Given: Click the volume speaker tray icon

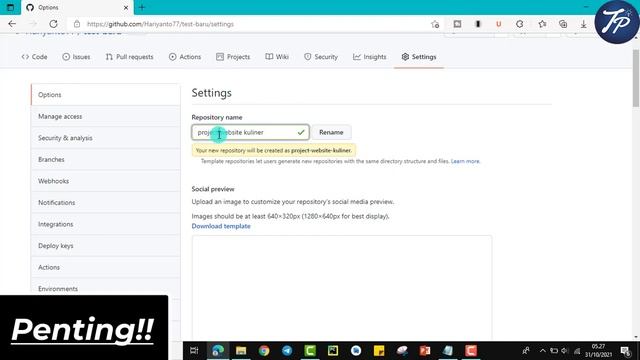Looking at the screenshot, I should coord(565,351).
